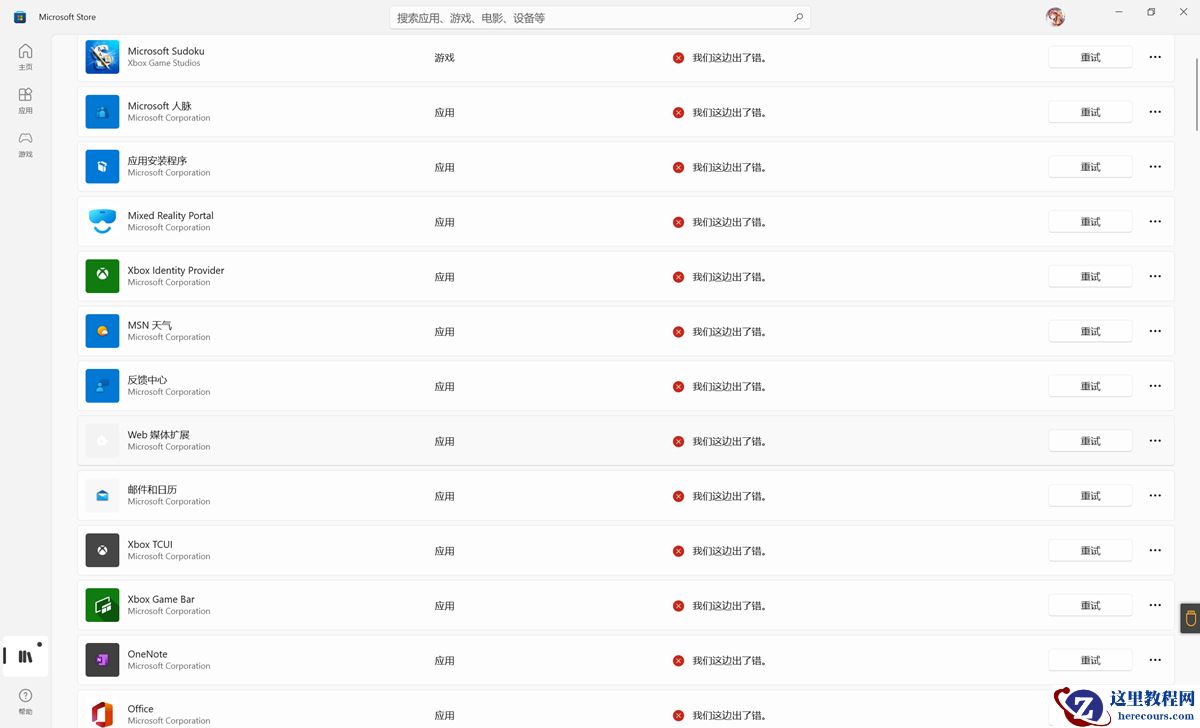The image size is (1200, 728).
Task: Click the 反馈中心 app icon
Action: [x=102, y=386]
